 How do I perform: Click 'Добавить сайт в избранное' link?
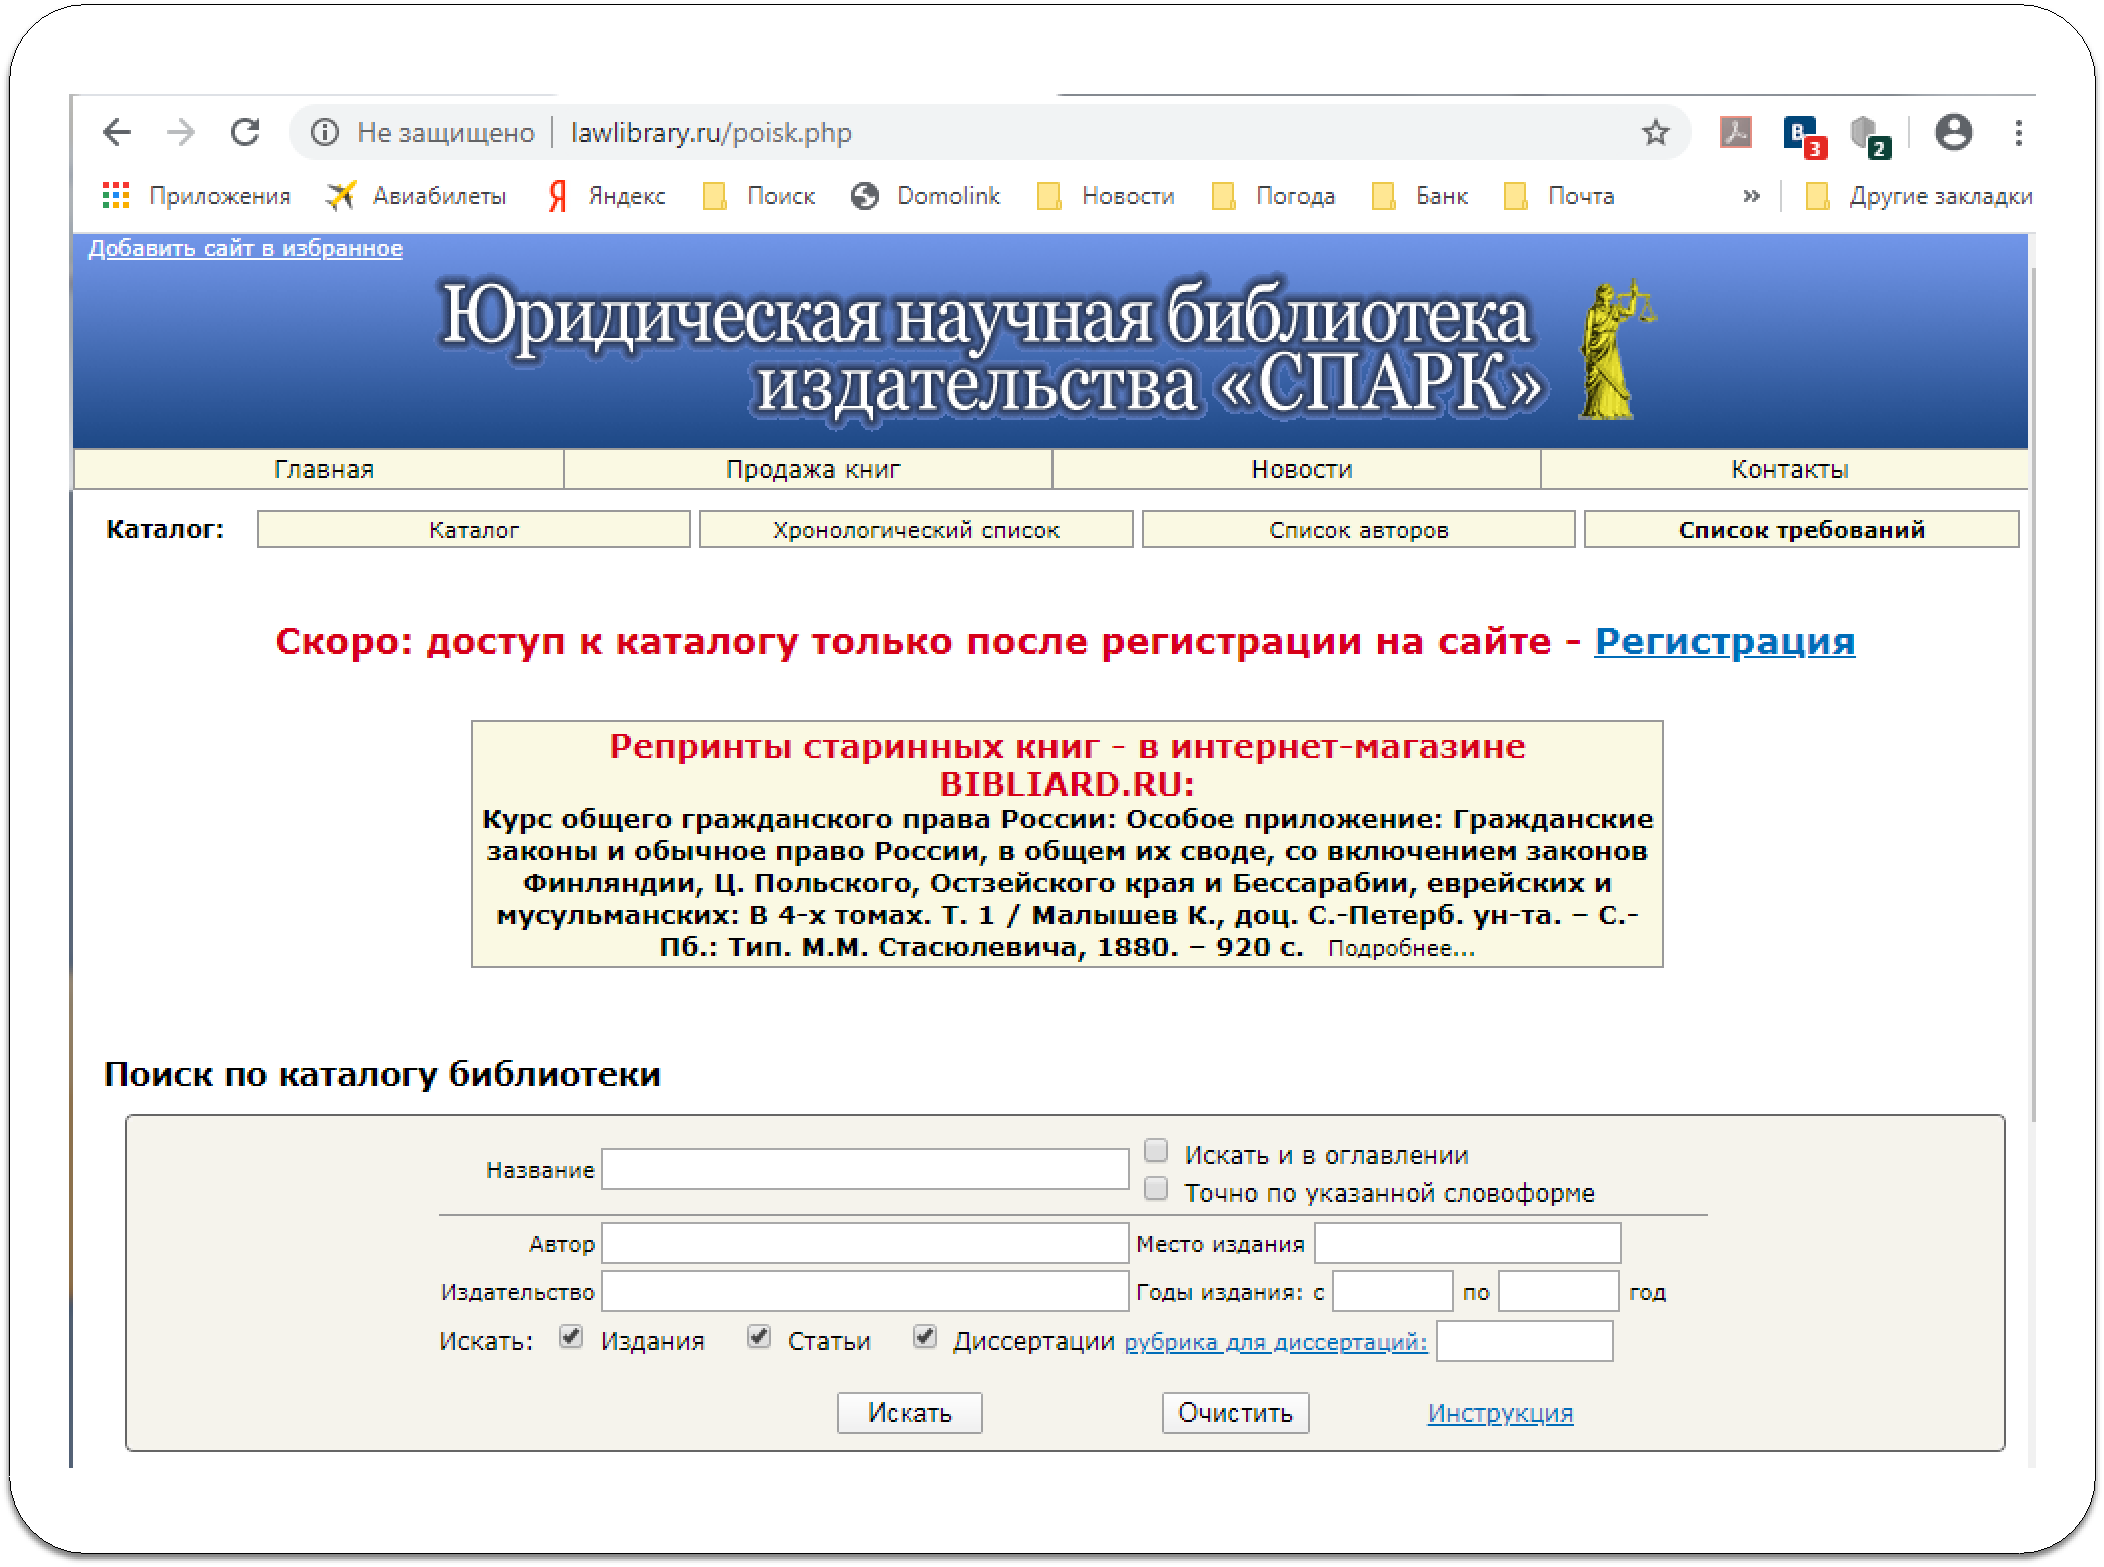coord(245,248)
